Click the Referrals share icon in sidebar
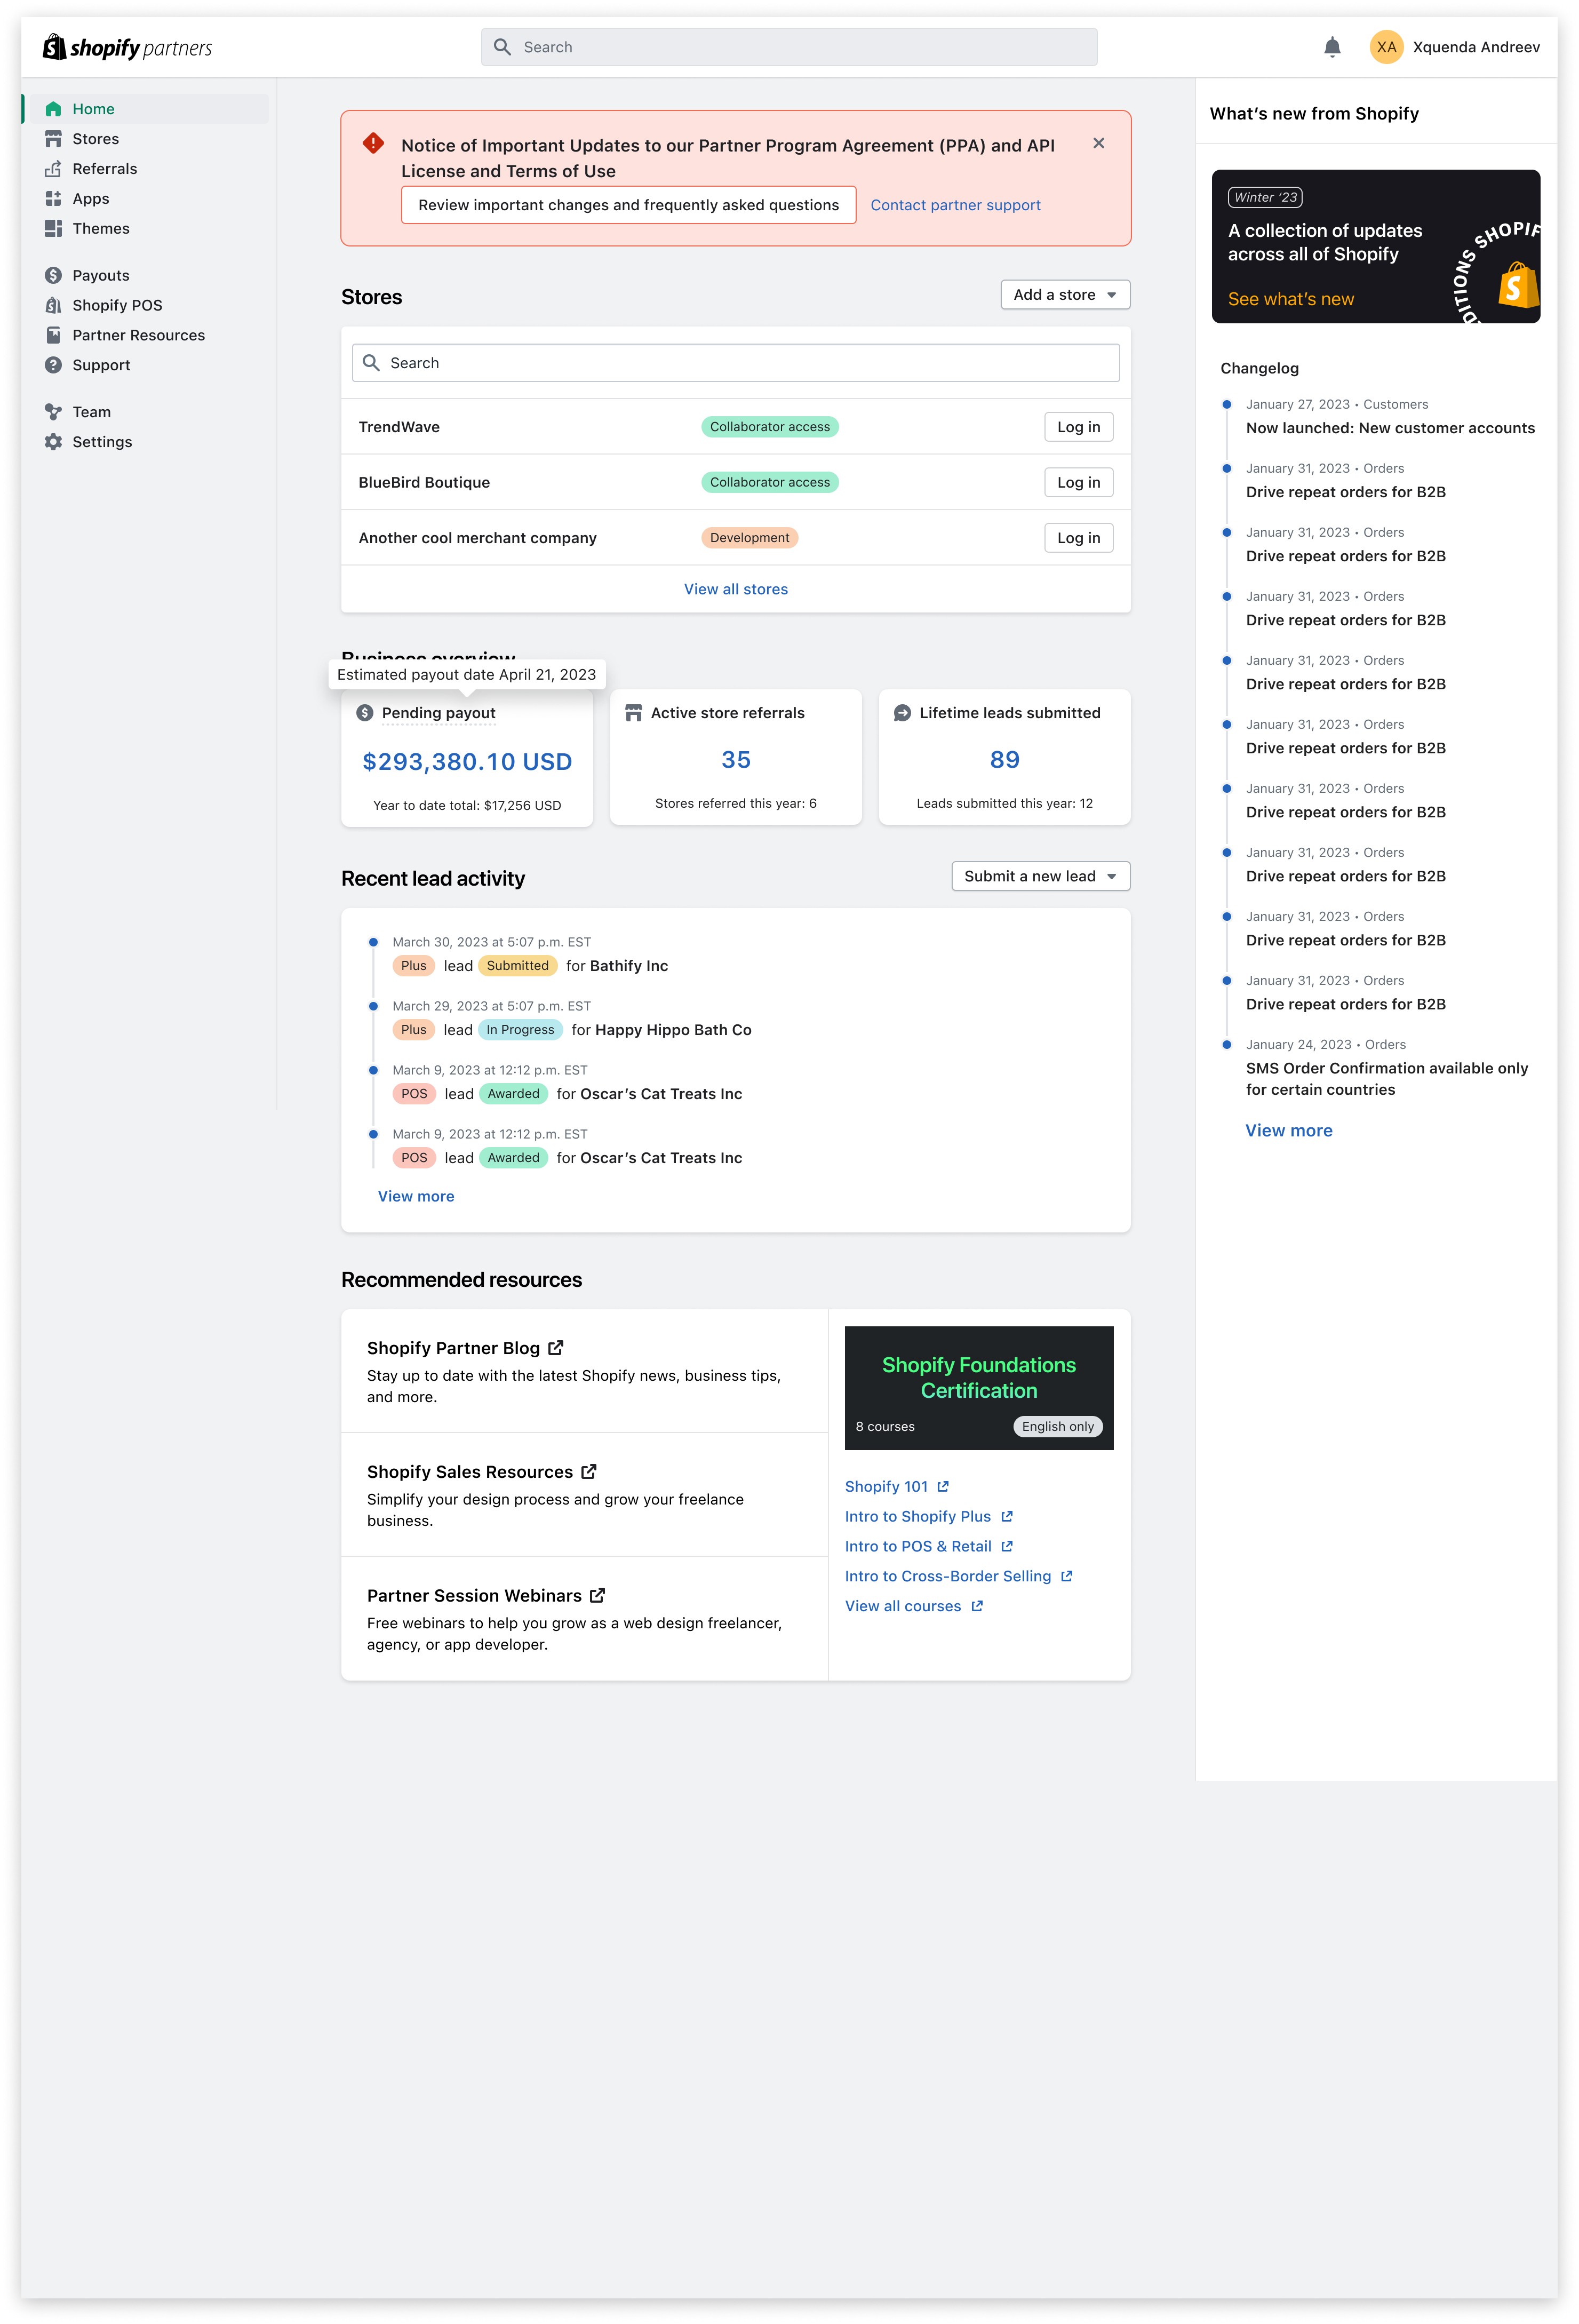The height and width of the screenshot is (2324, 1579). click(53, 169)
